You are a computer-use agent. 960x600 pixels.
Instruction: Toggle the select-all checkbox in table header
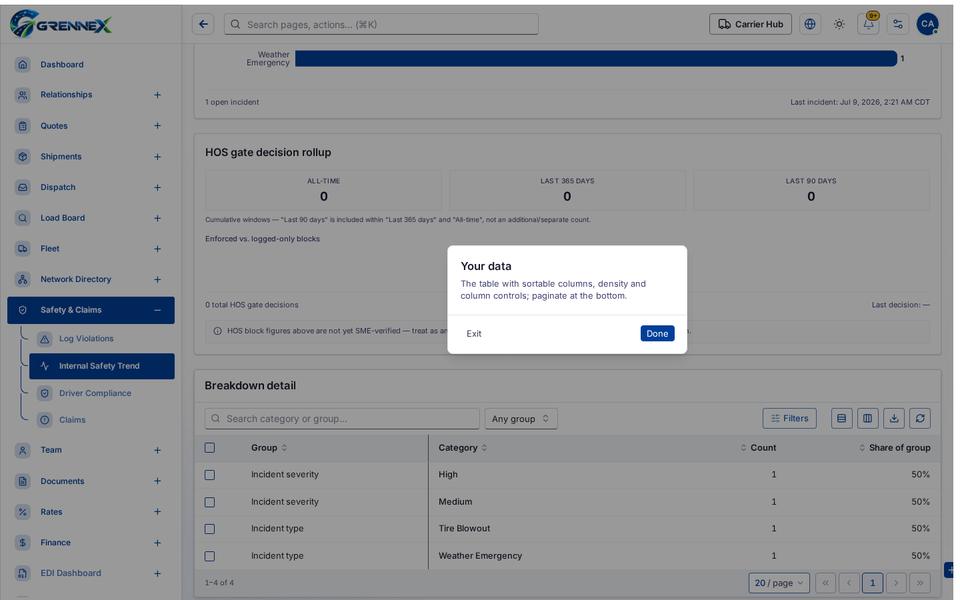pyautogui.click(x=210, y=448)
